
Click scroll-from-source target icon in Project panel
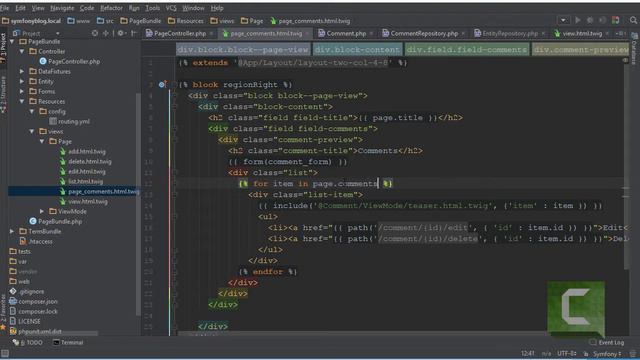coord(95,33)
